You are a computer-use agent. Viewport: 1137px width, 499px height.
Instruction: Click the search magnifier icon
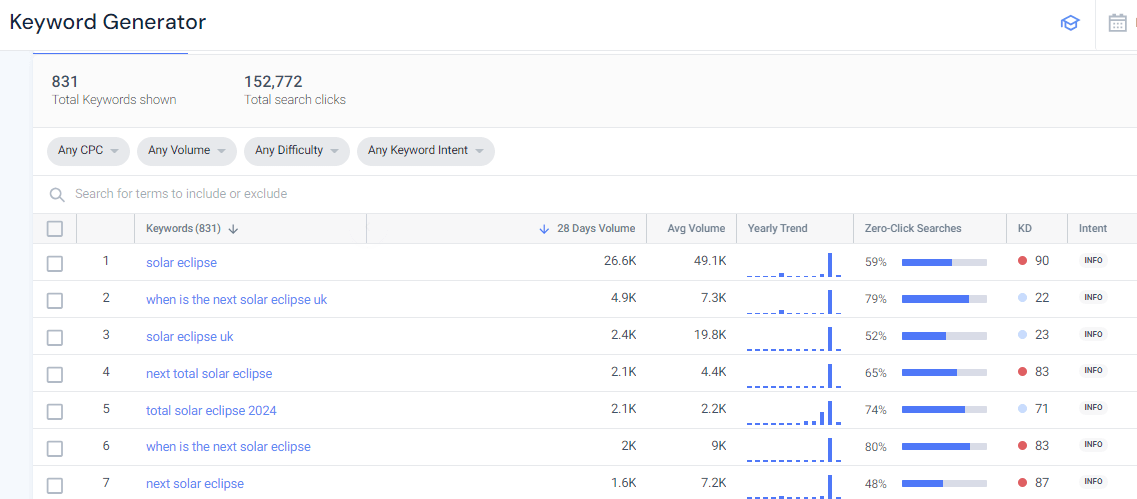(x=57, y=194)
